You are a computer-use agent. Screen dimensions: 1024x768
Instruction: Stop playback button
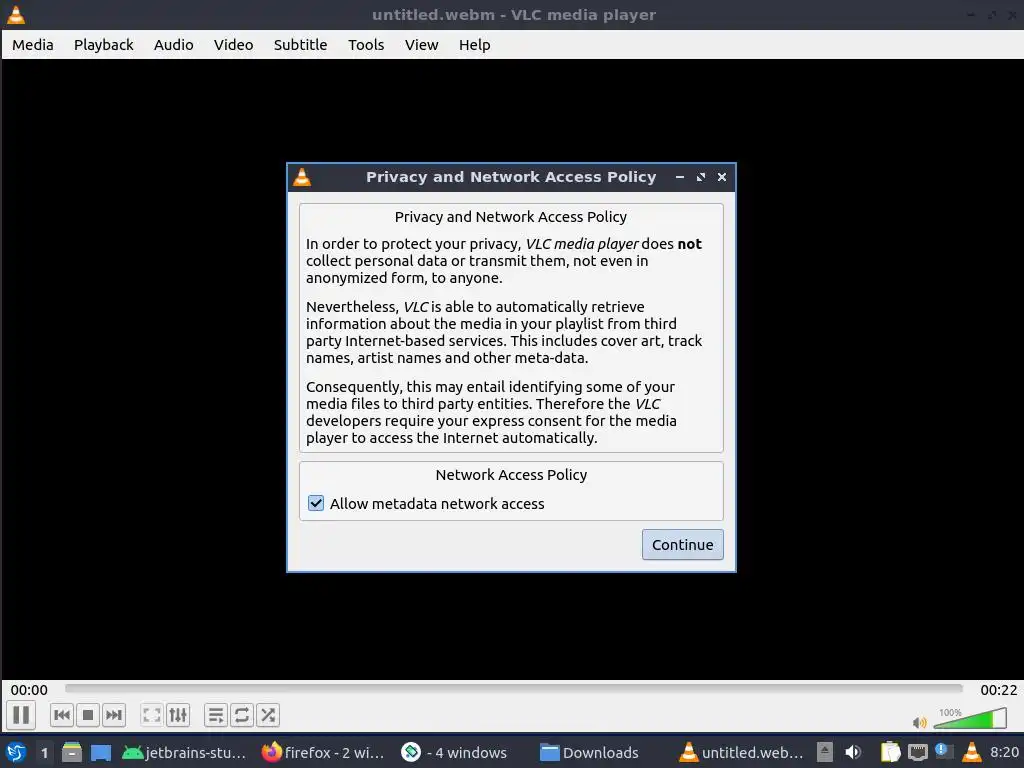[x=88, y=715]
